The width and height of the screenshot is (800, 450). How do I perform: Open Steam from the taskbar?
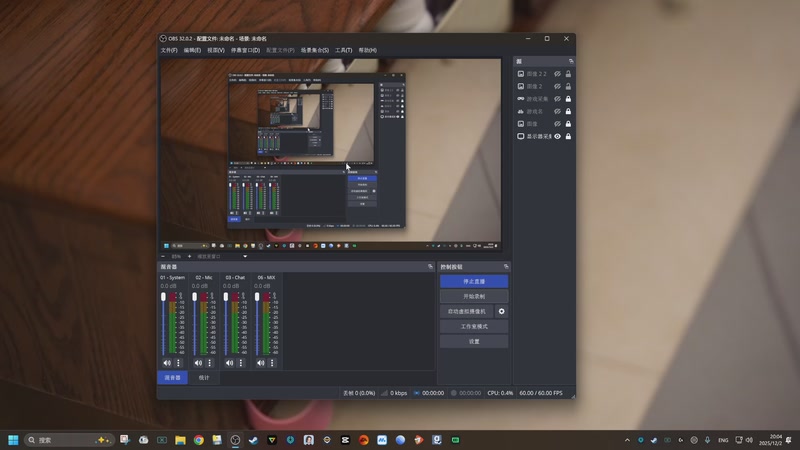coord(254,440)
